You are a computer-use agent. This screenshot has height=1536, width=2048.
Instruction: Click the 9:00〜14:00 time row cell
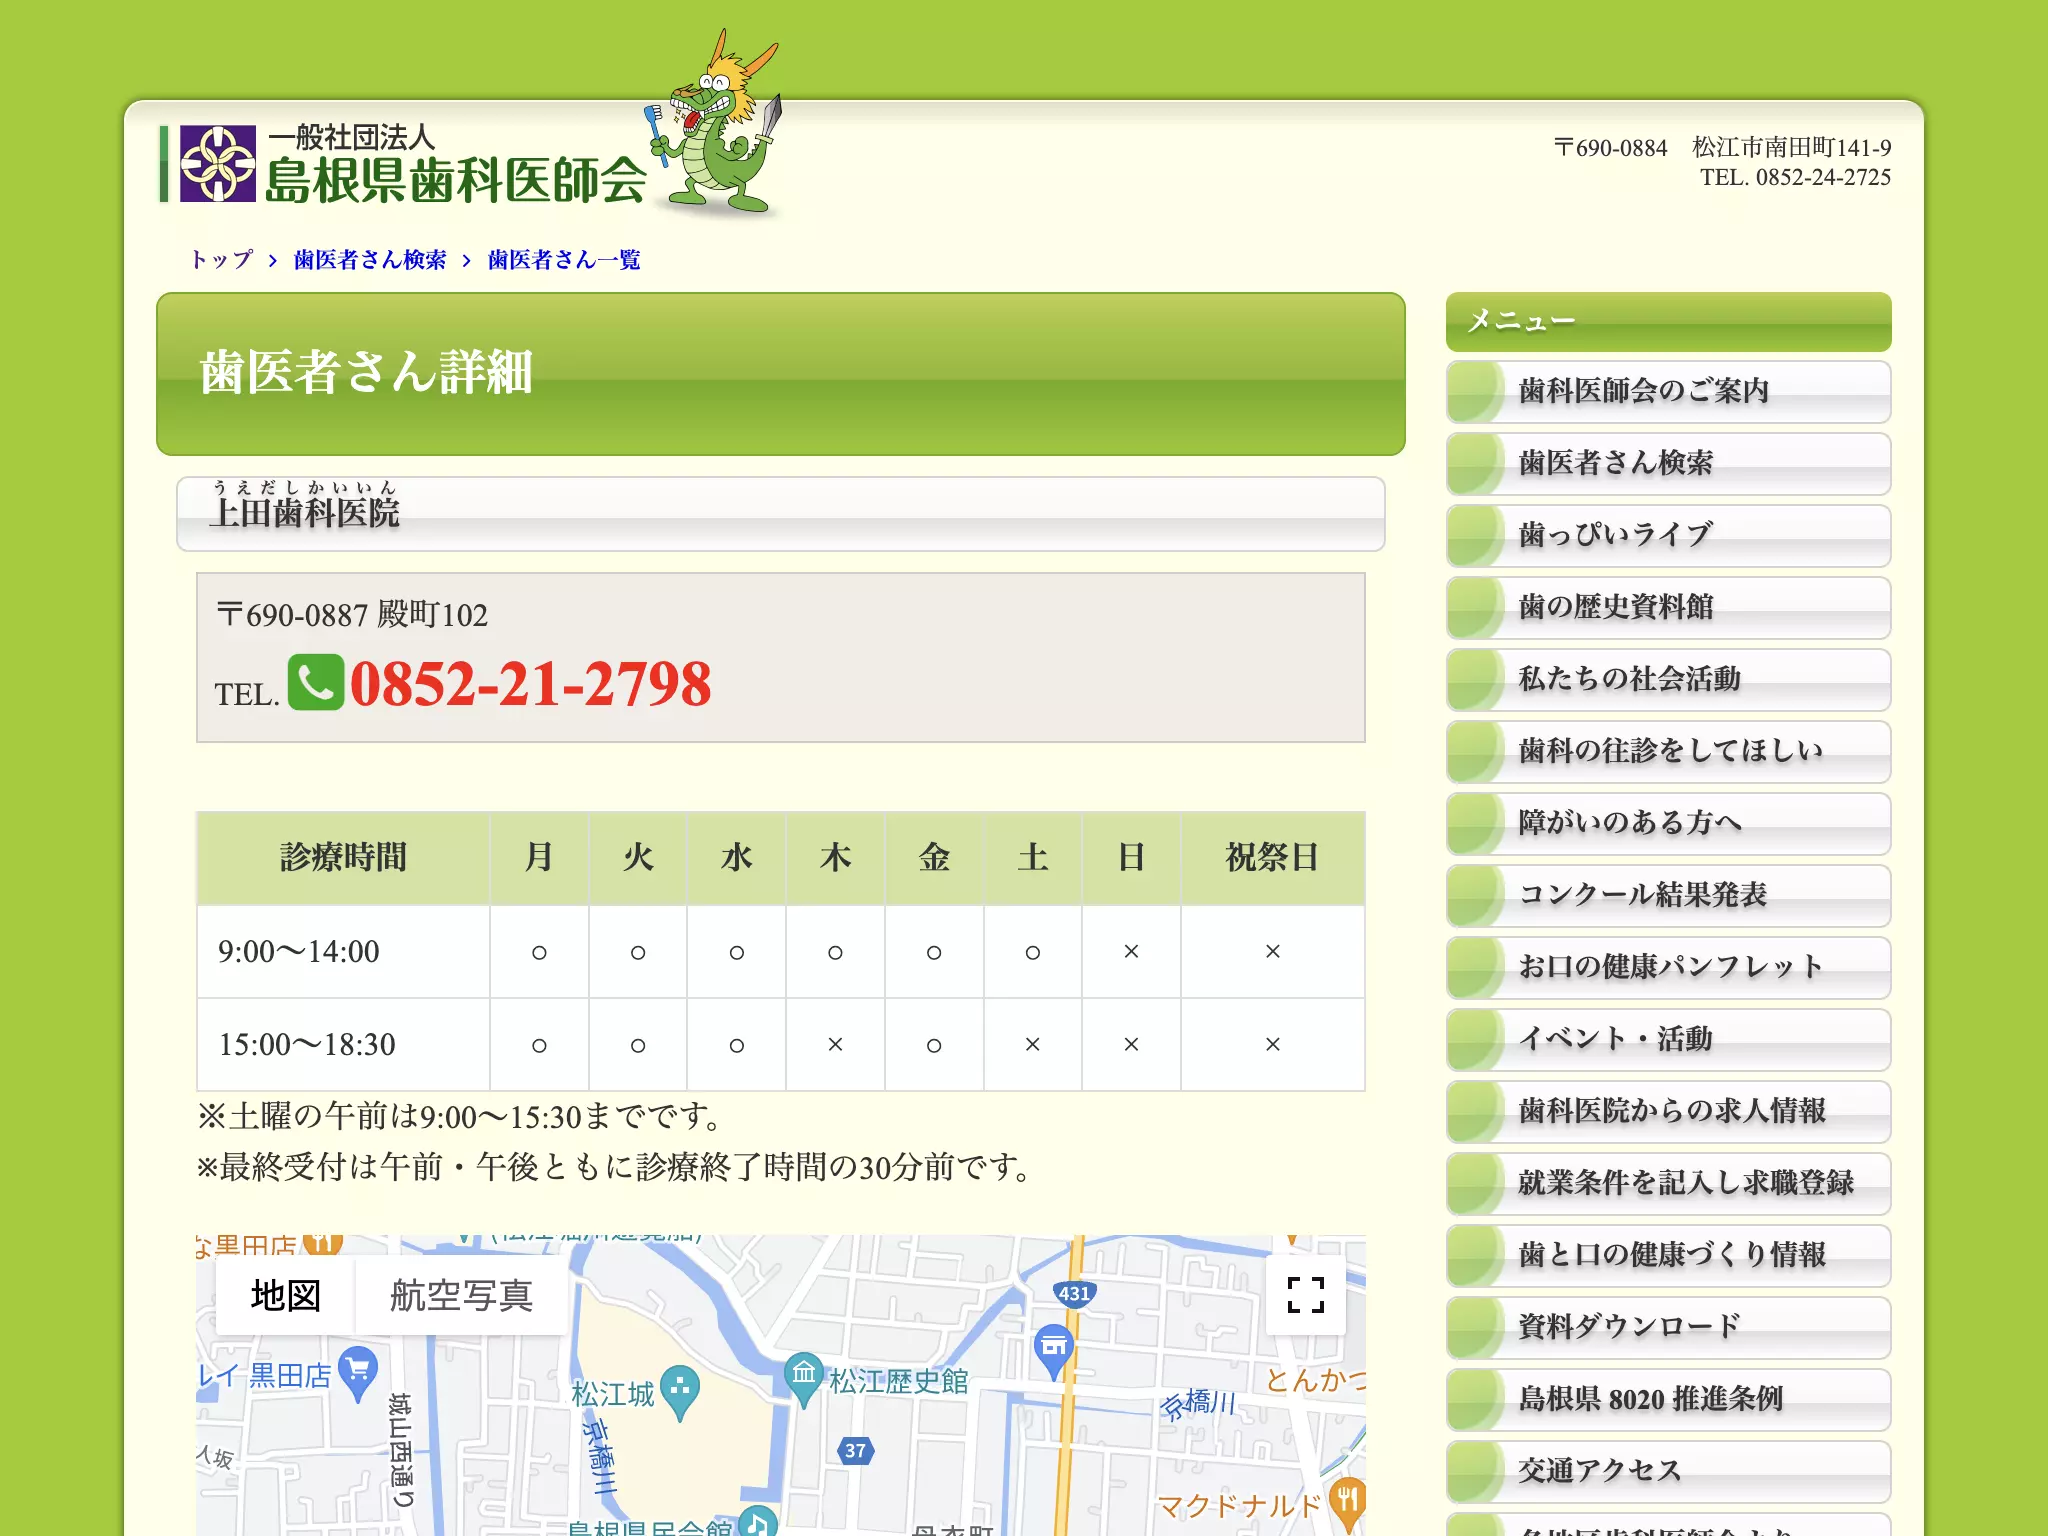click(x=343, y=951)
